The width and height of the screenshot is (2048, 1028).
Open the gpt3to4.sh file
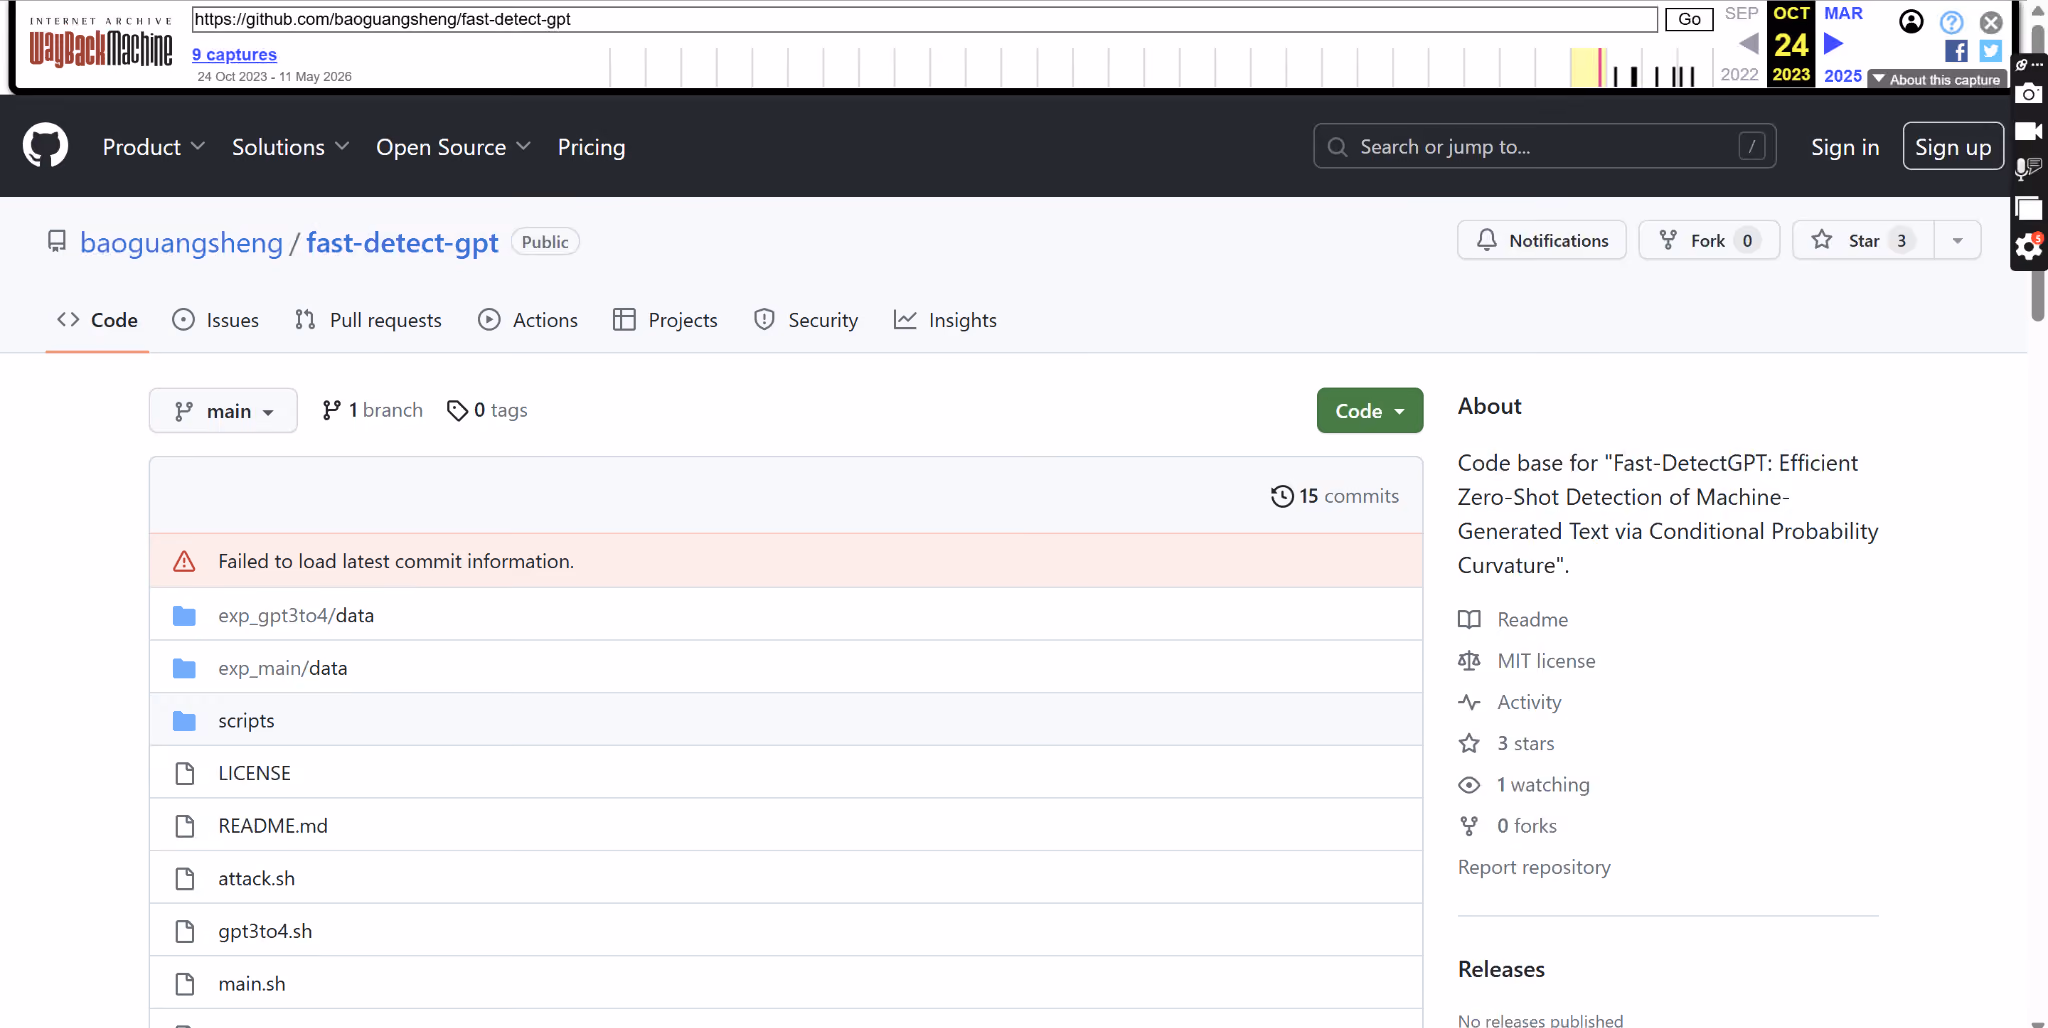coord(265,931)
